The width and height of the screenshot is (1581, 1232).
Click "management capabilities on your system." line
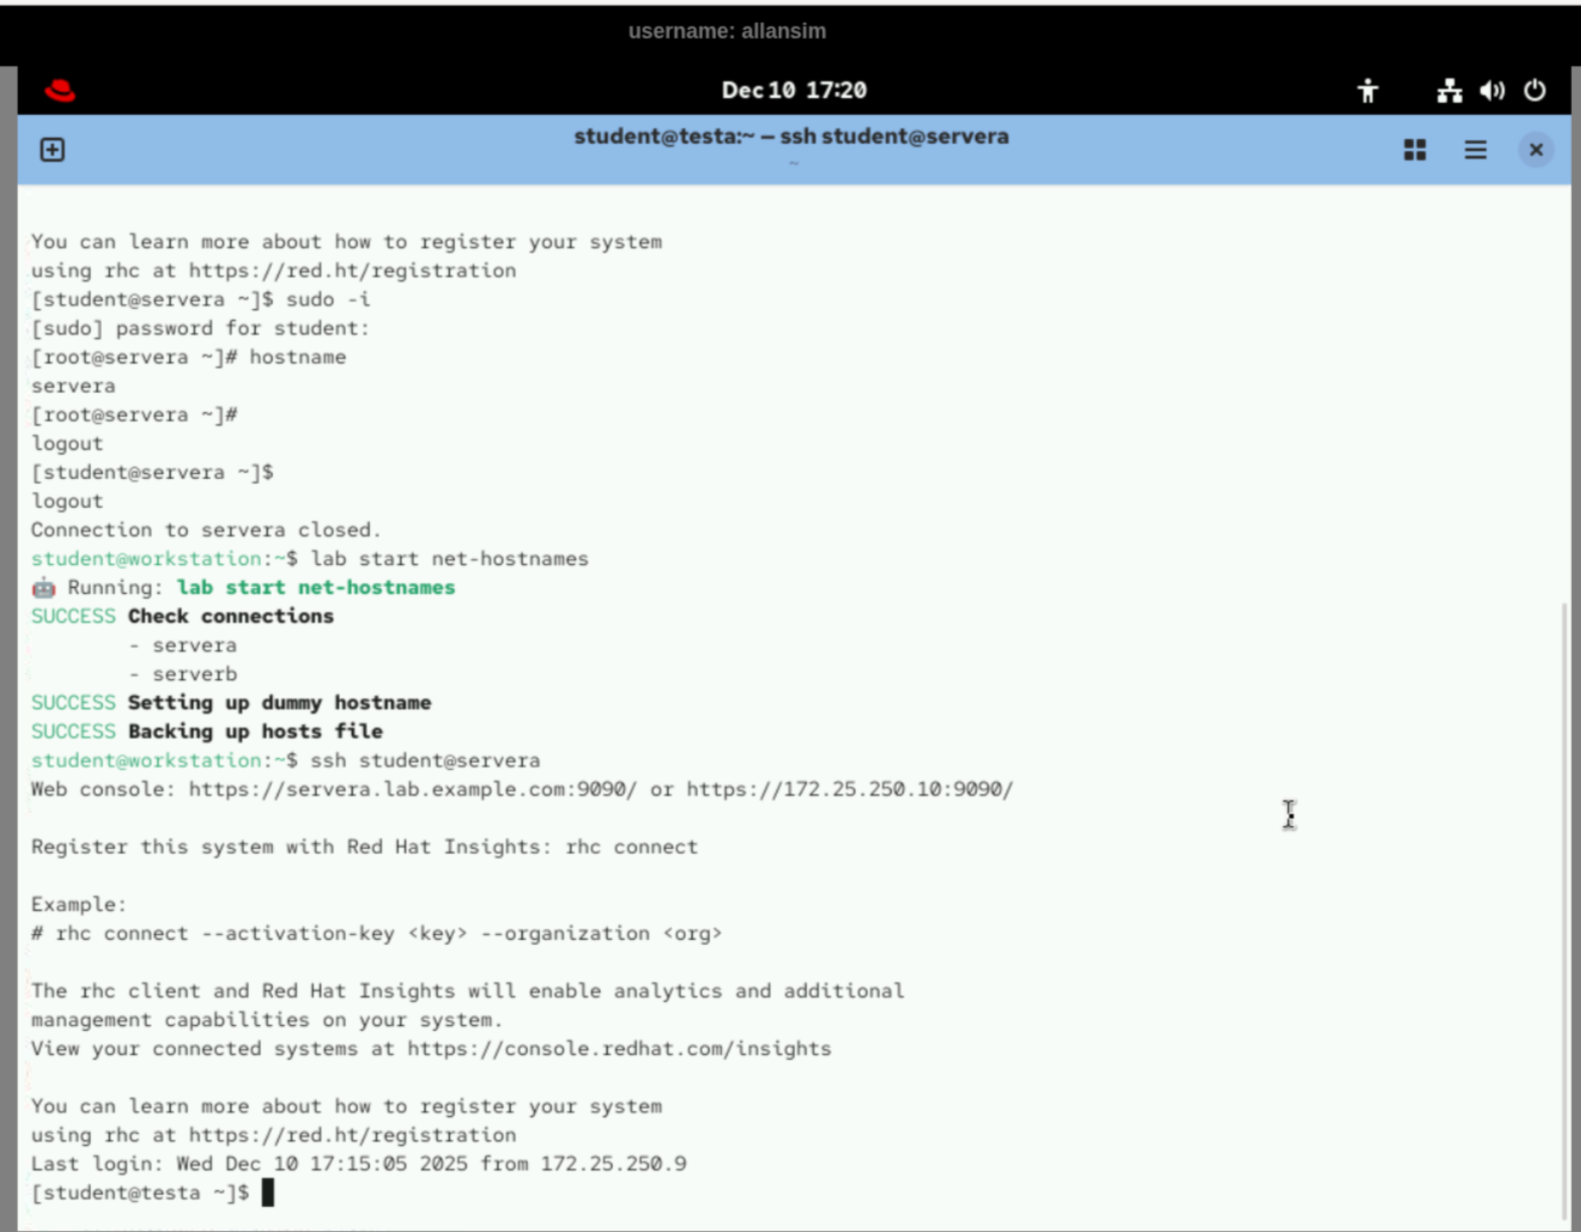pyautogui.click(x=267, y=1020)
